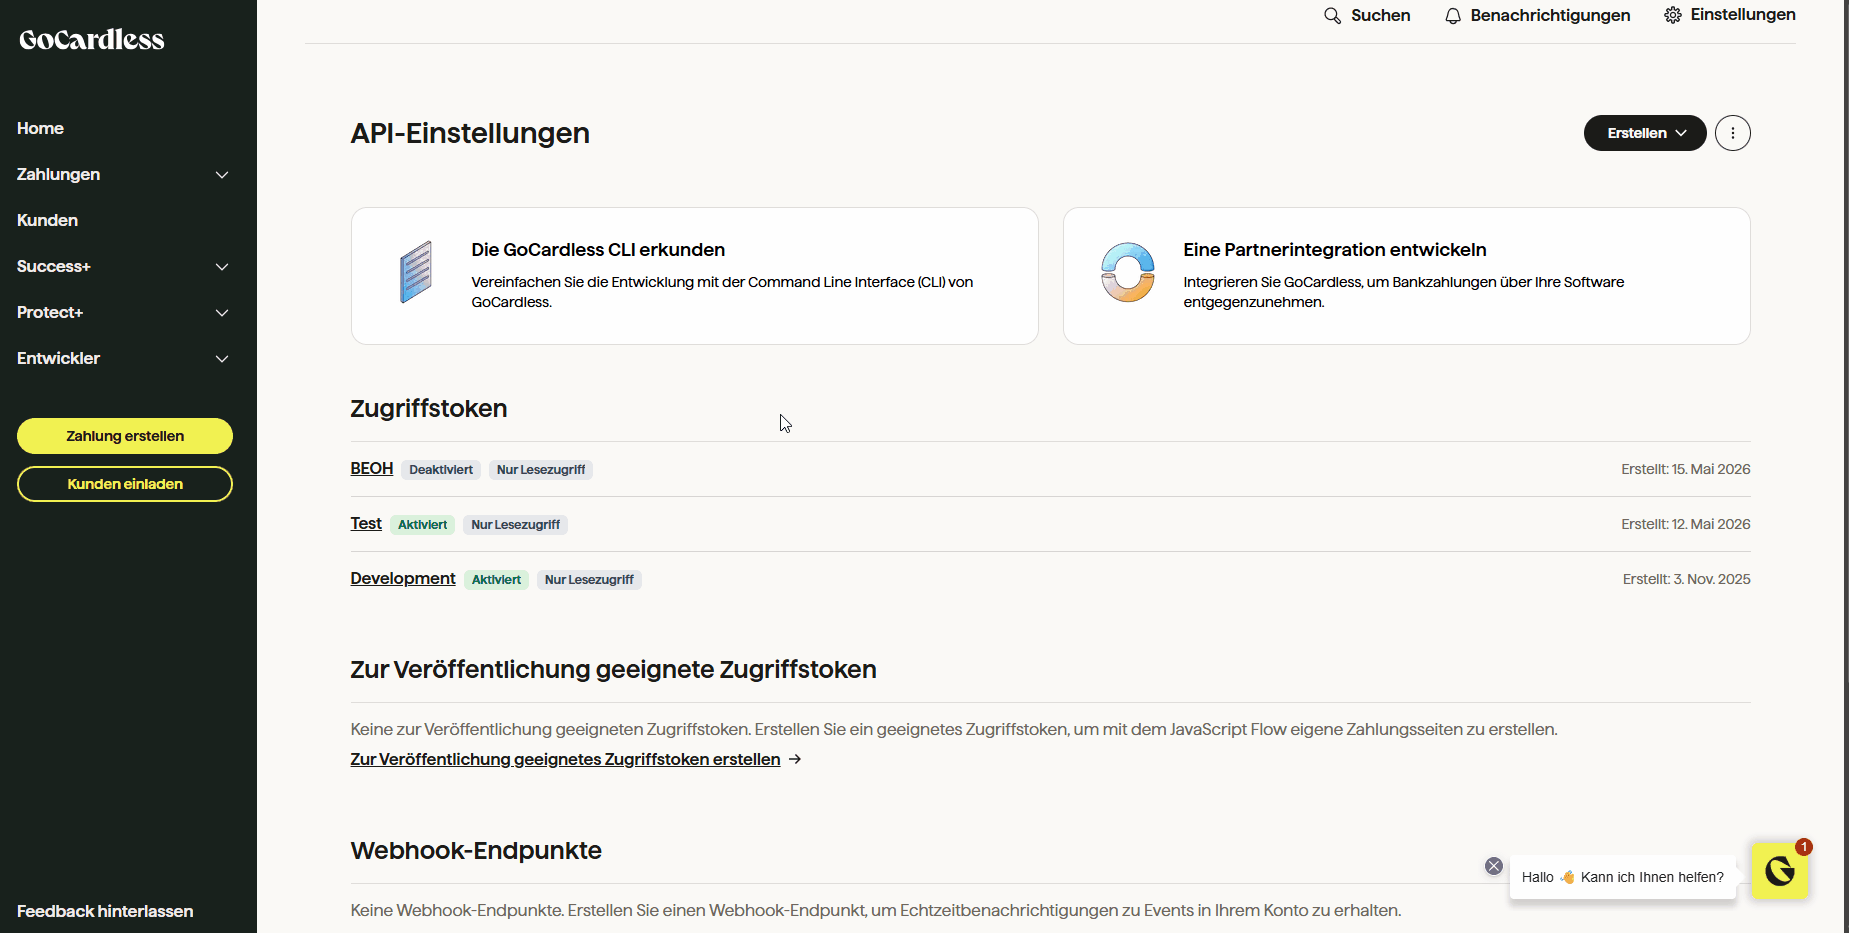The width and height of the screenshot is (1849, 933).
Task: Select the Success+ menu label
Action: (x=54, y=266)
